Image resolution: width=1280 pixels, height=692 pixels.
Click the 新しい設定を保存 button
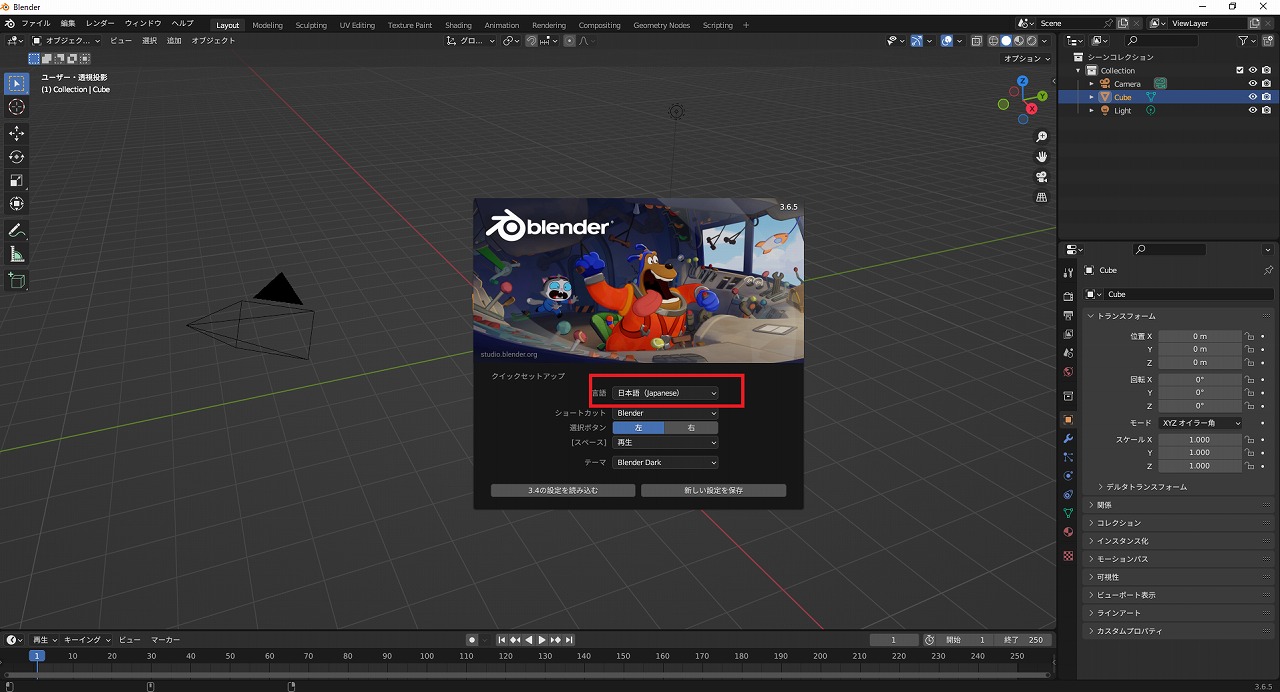[x=713, y=491]
